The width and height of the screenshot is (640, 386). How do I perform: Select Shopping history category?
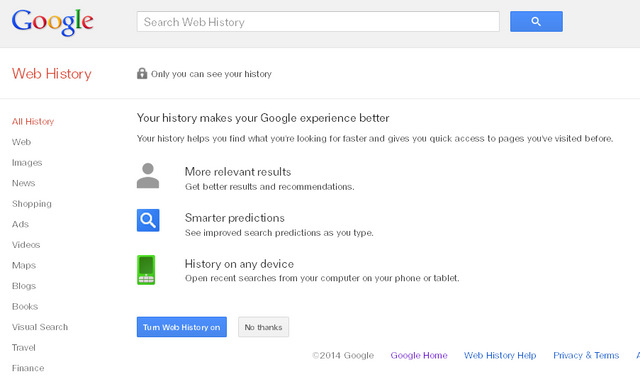31,204
